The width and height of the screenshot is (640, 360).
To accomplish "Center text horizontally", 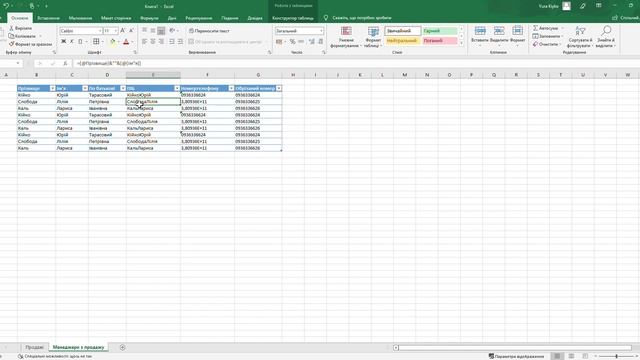I will (x=153, y=42).
